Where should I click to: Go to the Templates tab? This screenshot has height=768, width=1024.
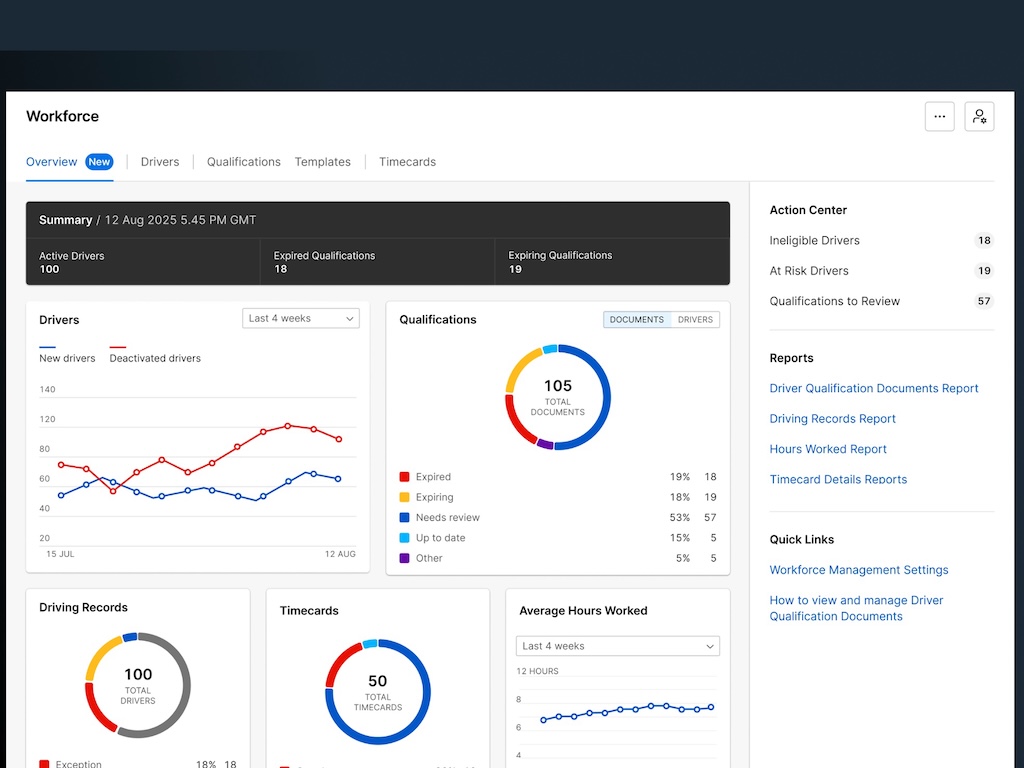pos(323,162)
